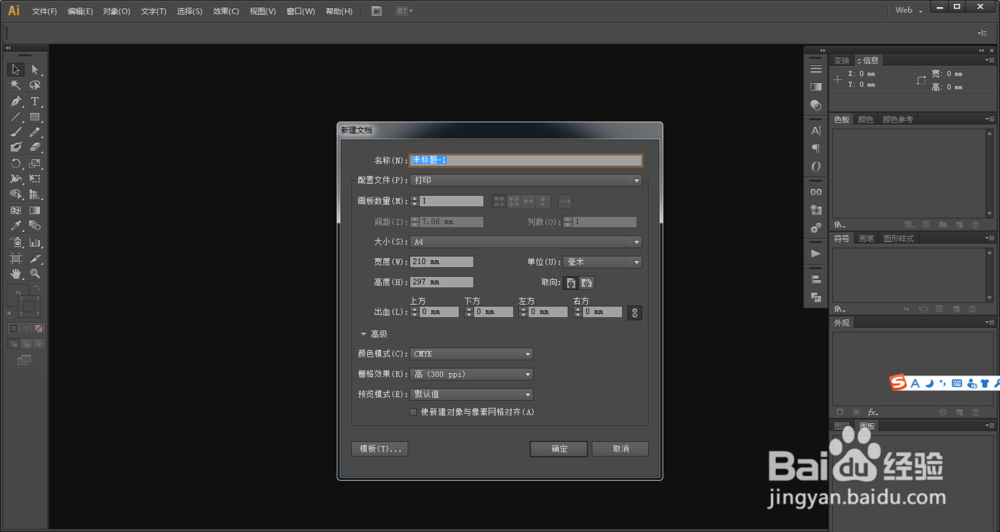1000x532 pixels.
Task: Open the size dropdown showing A4
Action: click(x=526, y=242)
